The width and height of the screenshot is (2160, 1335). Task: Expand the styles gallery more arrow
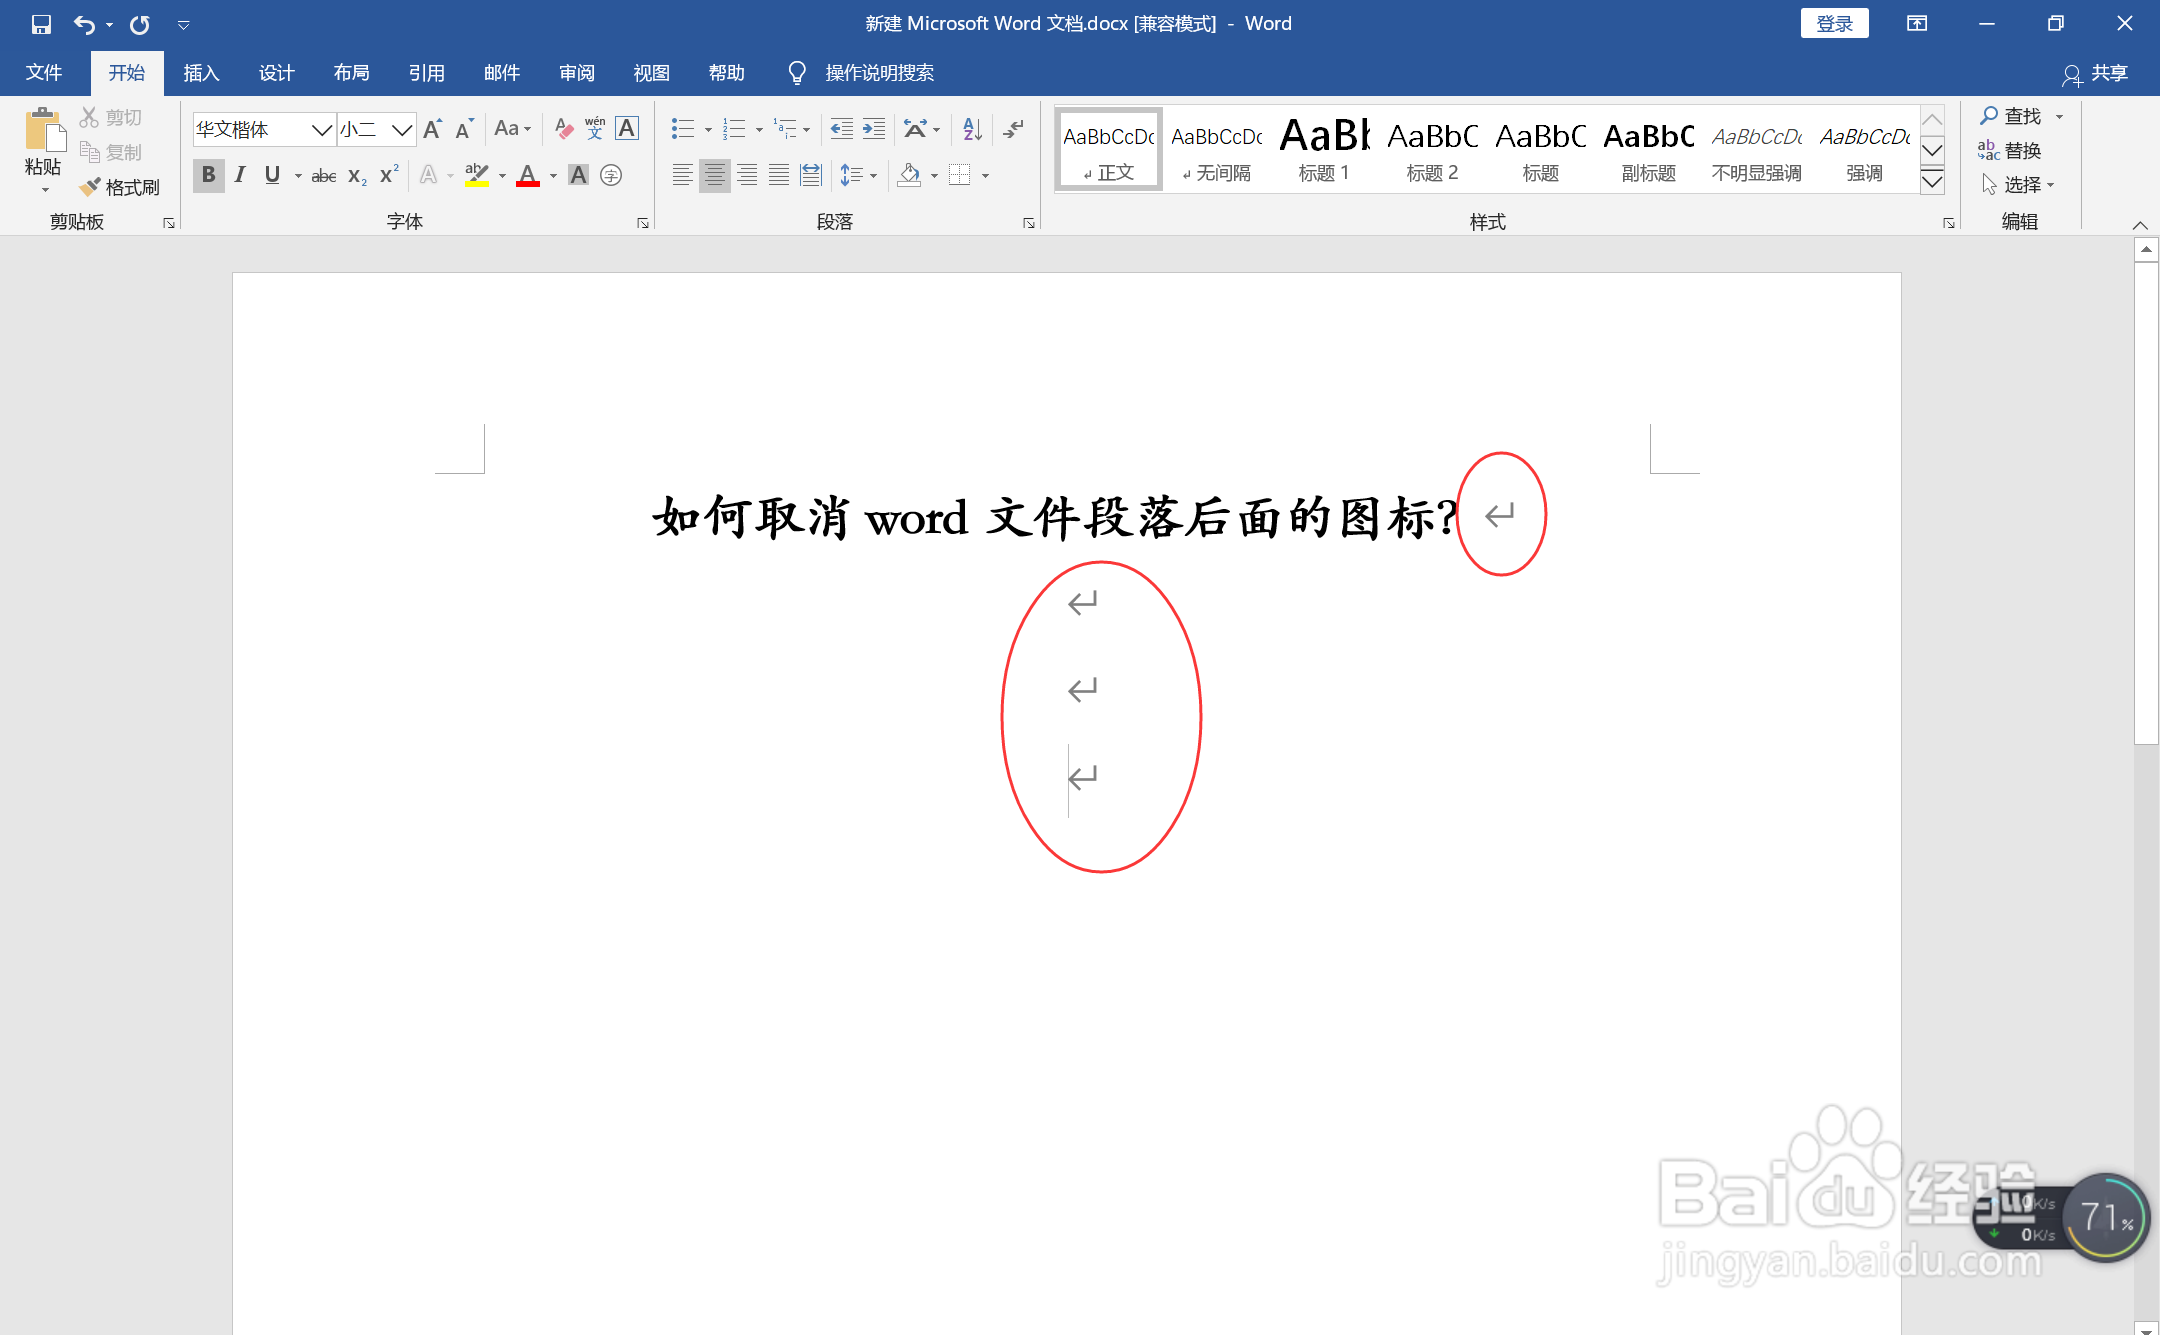click(x=1933, y=182)
